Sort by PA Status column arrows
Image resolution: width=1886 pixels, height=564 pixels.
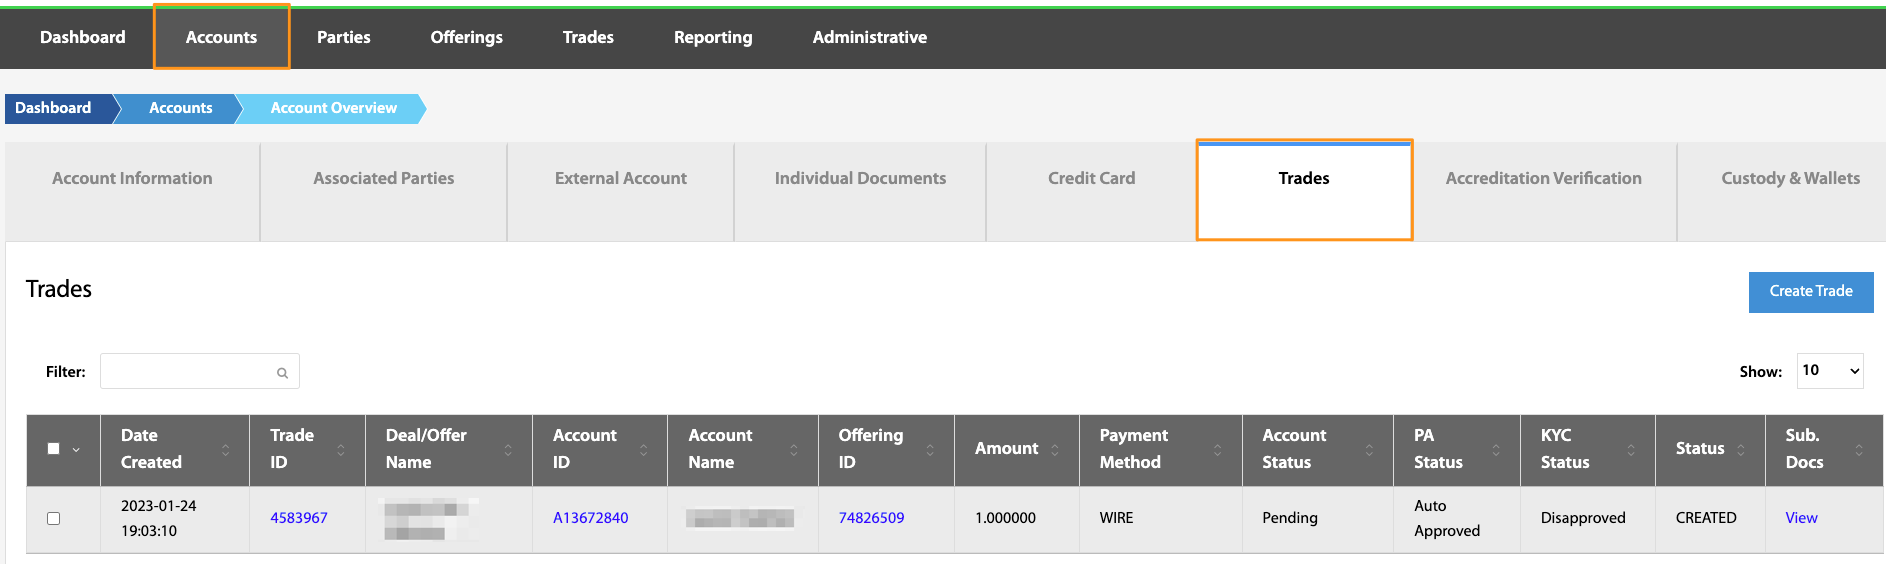click(1496, 450)
